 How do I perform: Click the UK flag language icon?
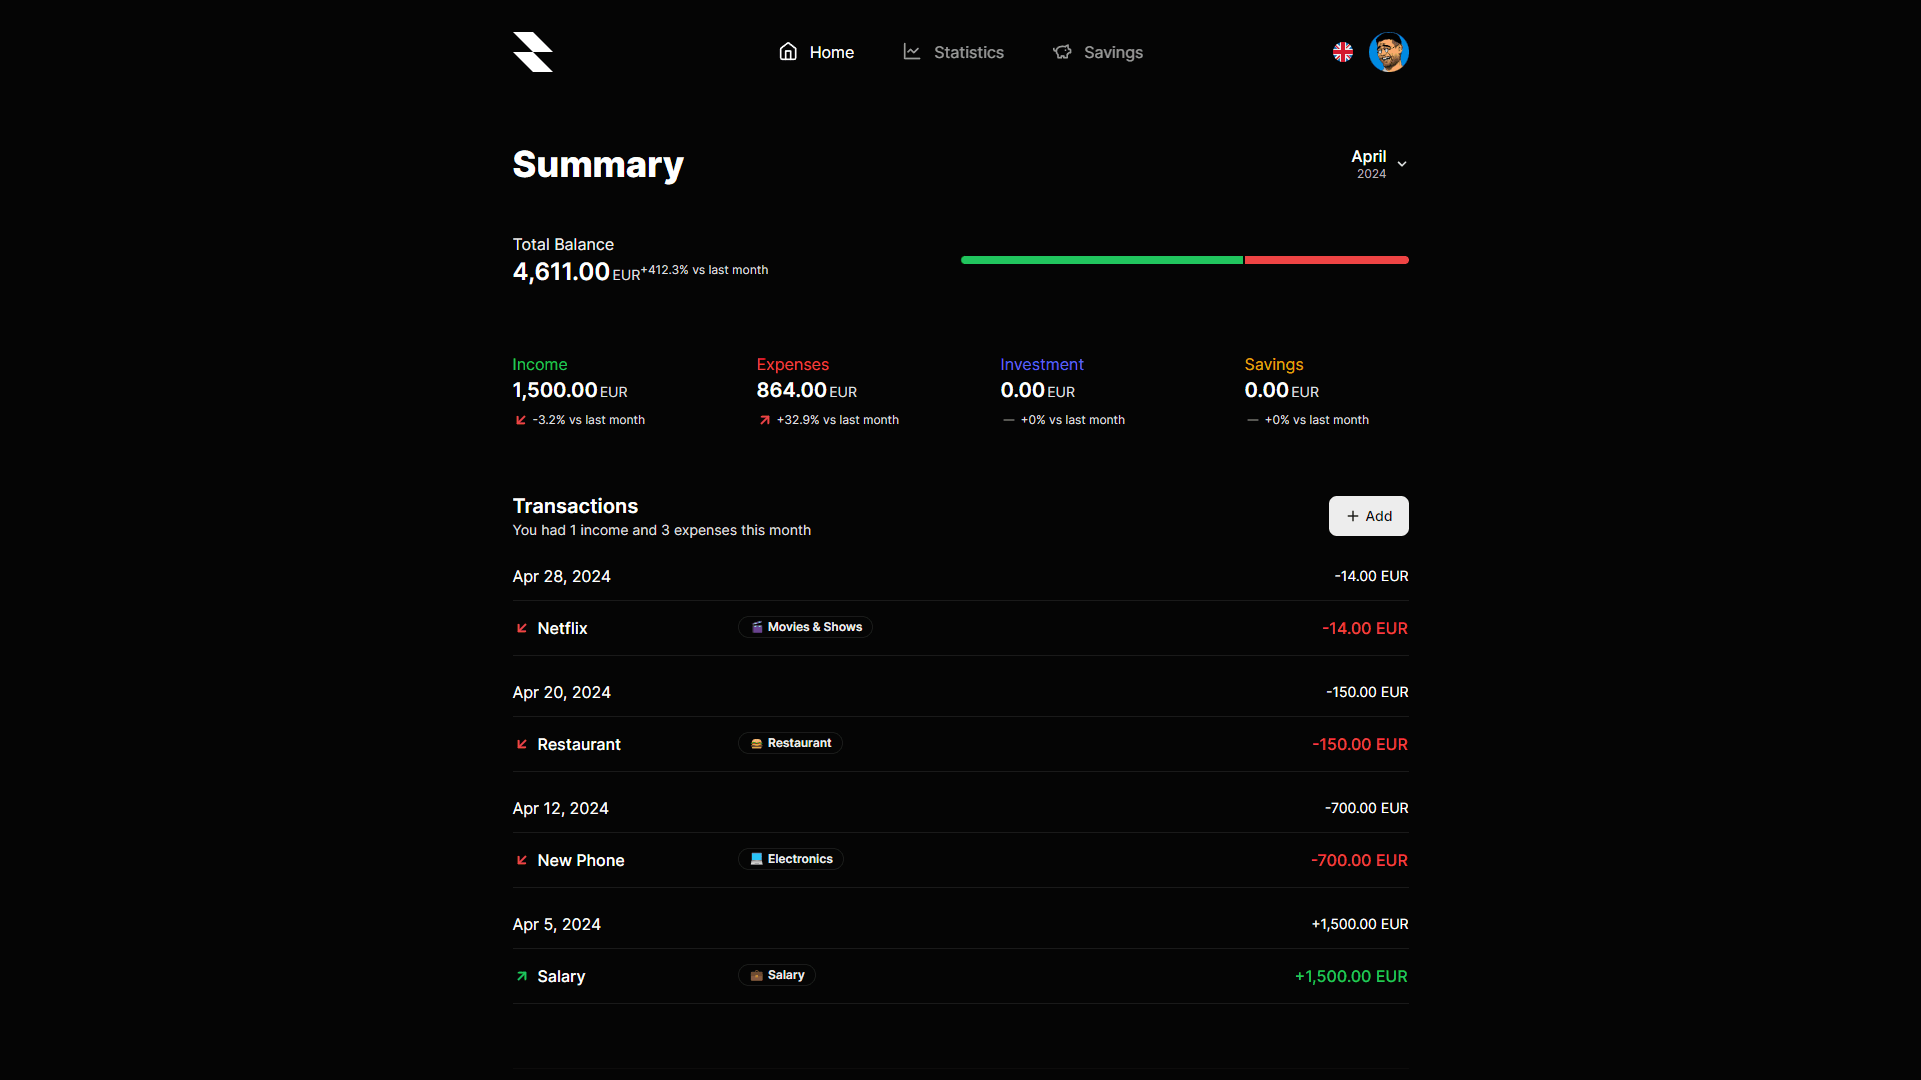(1344, 53)
